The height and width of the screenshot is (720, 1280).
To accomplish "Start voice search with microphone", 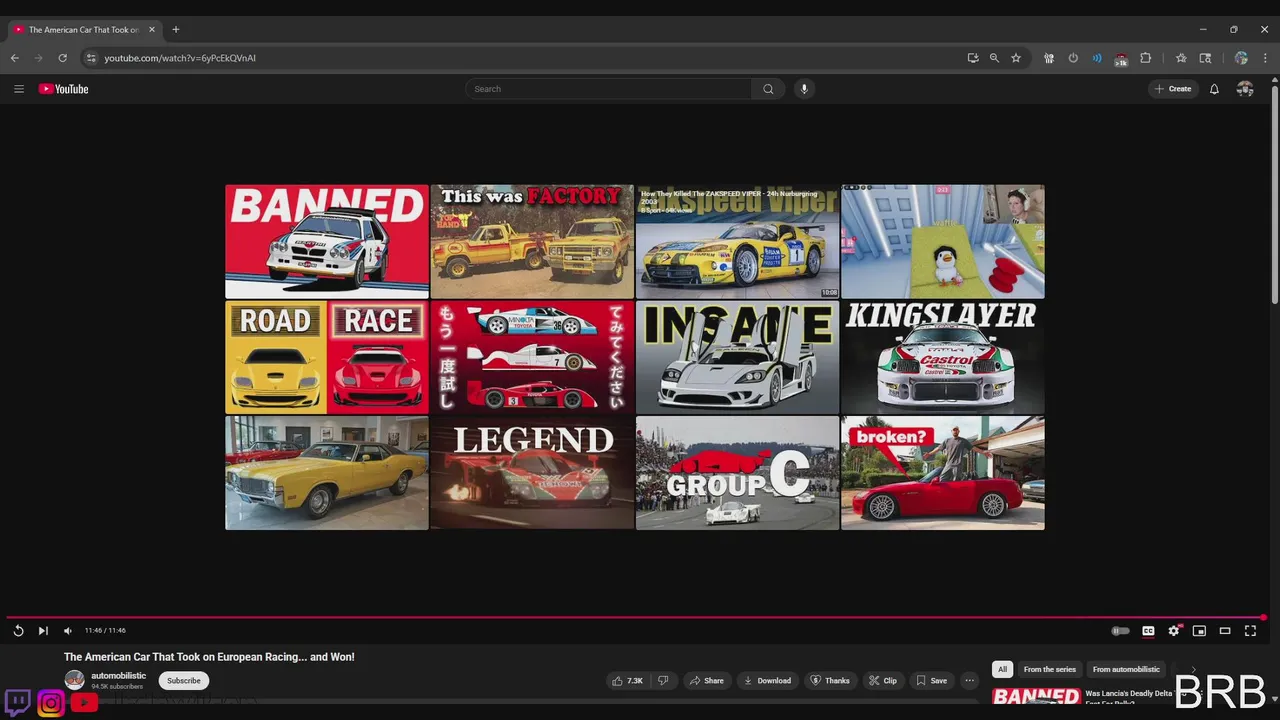I will point(803,89).
